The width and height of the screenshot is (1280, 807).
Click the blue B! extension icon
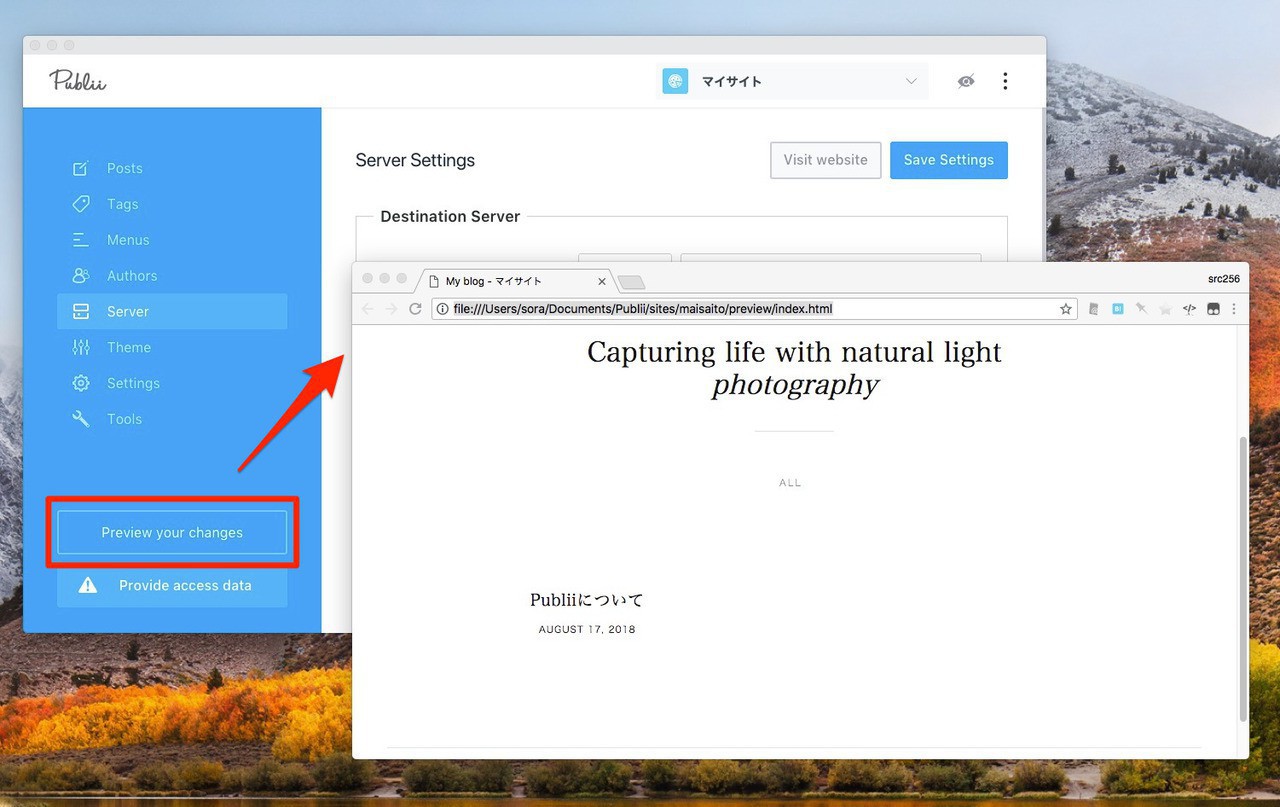click(1118, 309)
